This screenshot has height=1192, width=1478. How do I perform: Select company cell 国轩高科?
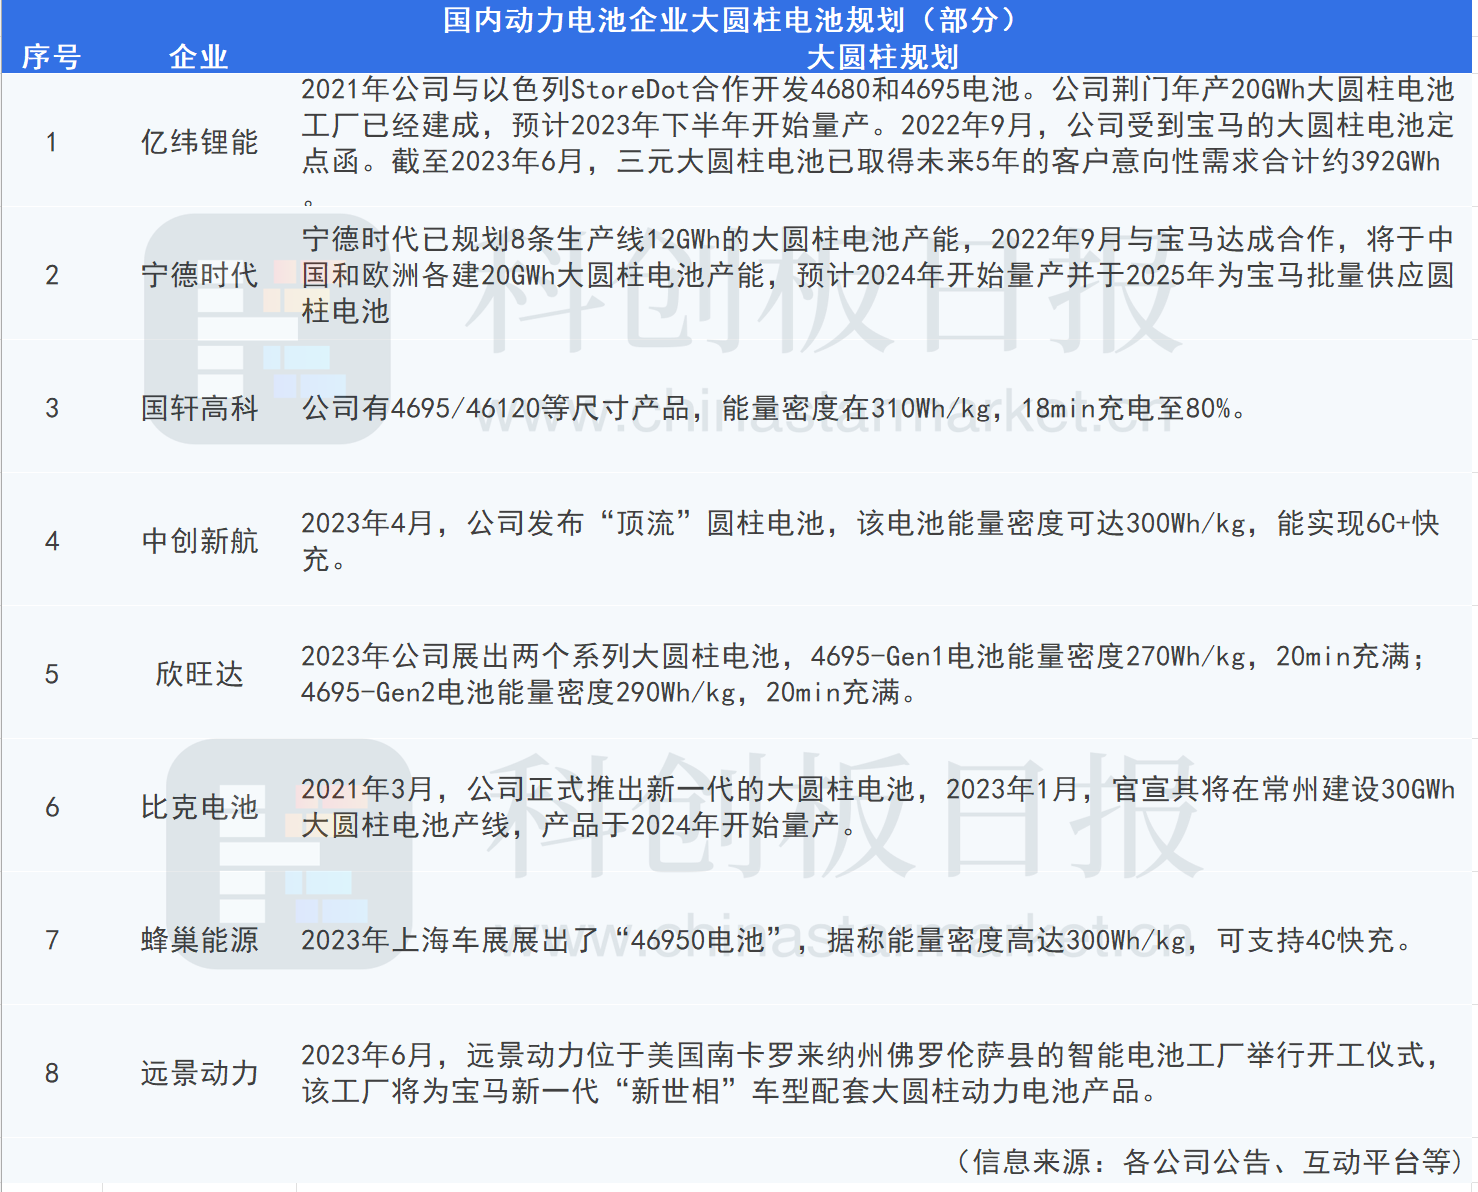tap(199, 408)
